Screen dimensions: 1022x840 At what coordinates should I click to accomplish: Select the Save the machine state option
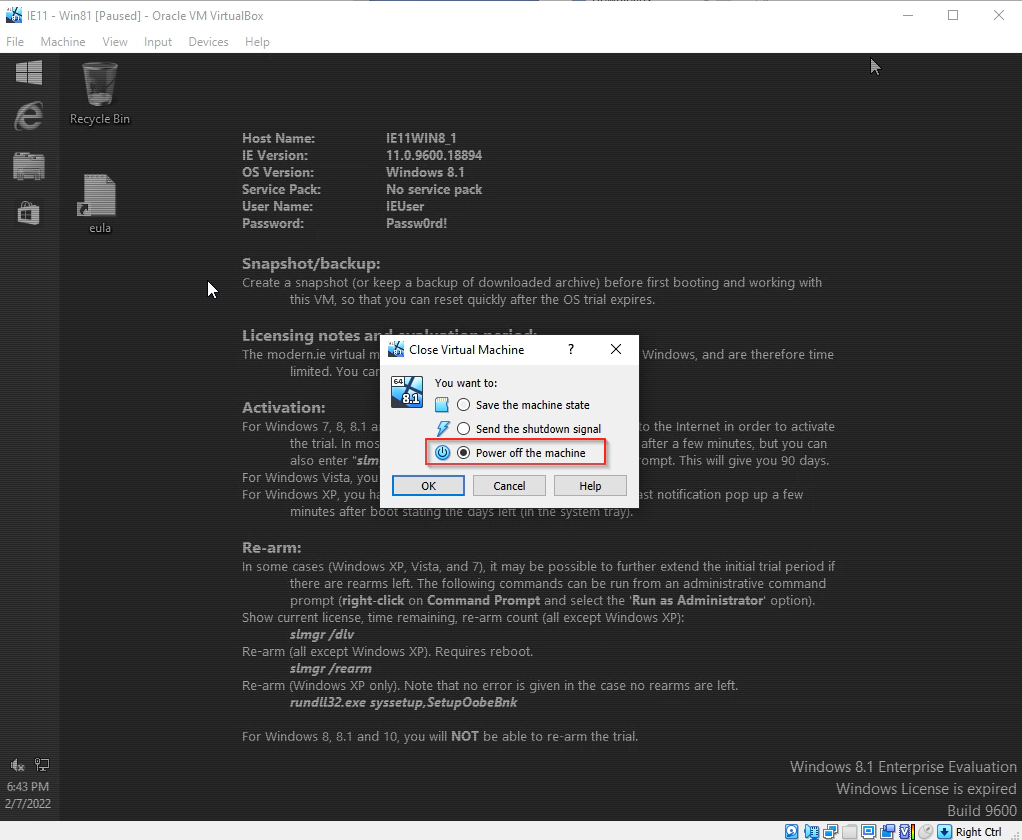463,405
